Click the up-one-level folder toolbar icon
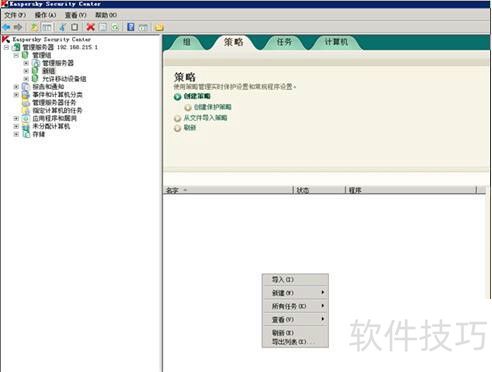Screen dimensions: 492x372 34,27
